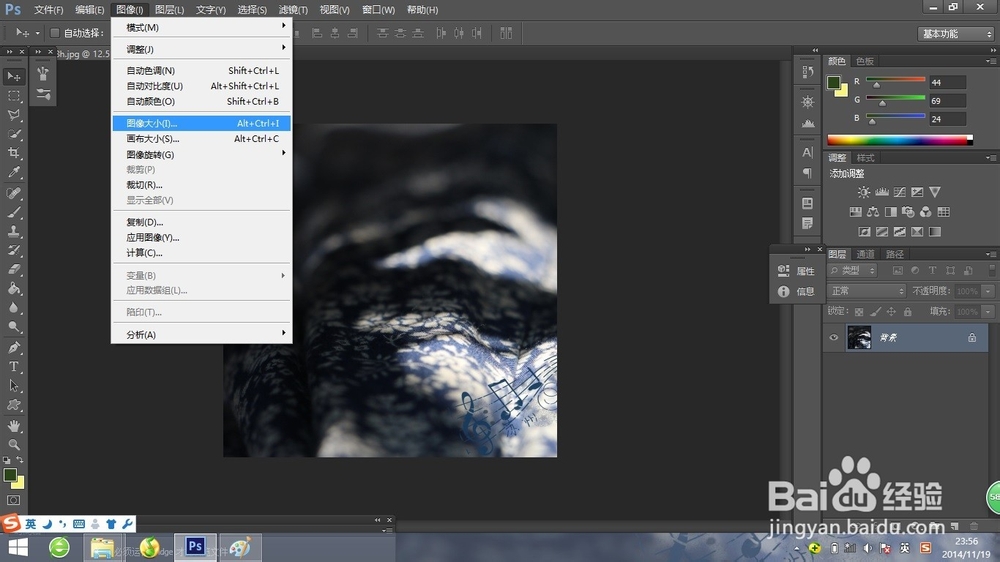Open the 属性 panel button
The image size is (1000, 562).
click(x=796, y=271)
